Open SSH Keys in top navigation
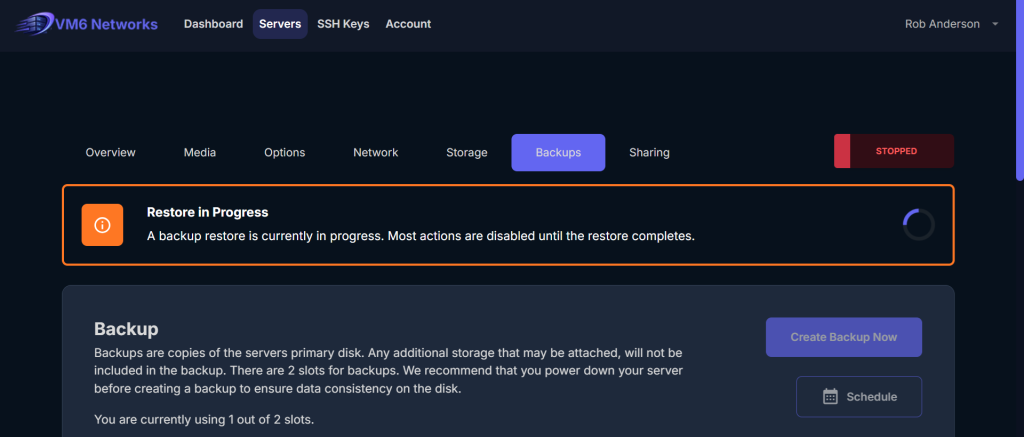 tap(343, 24)
